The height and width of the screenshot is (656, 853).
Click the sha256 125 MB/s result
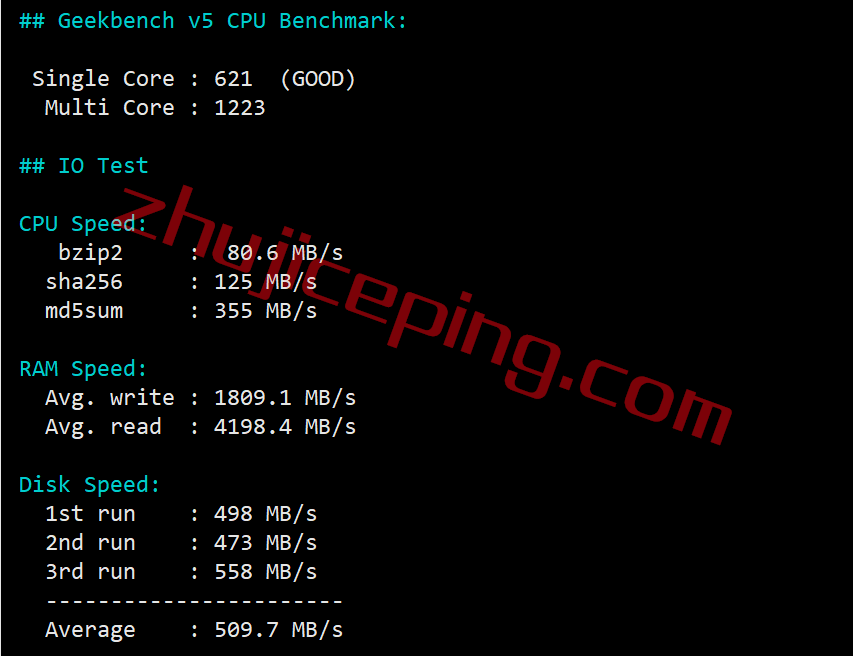[265, 282]
